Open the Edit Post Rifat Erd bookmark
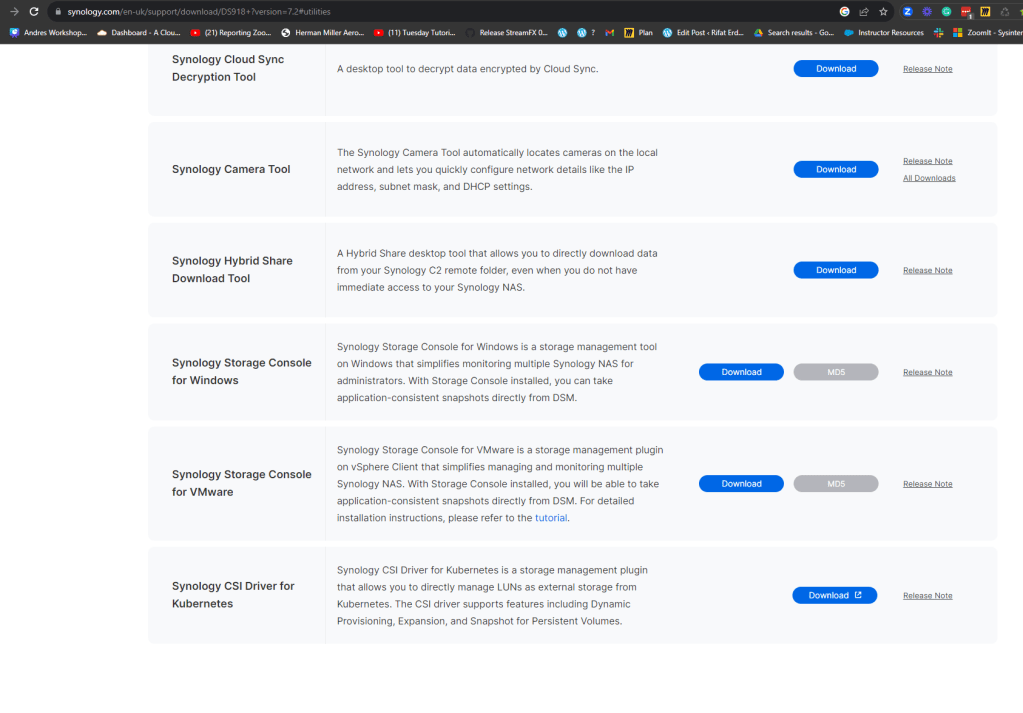The height and width of the screenshot is (713, 1023). 703,33
